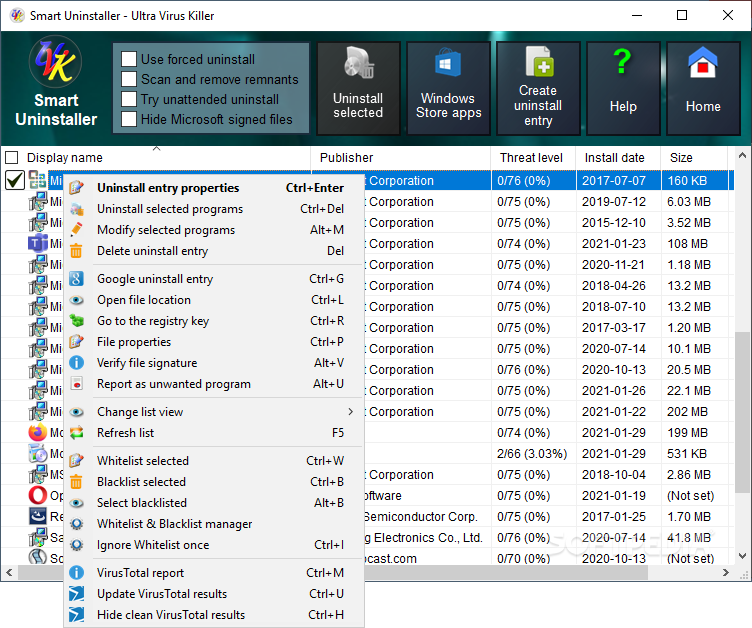The width and height of the screenshot is (752, 628).
Task: Select Open file location menu entry
Action: tap(214, 300)
